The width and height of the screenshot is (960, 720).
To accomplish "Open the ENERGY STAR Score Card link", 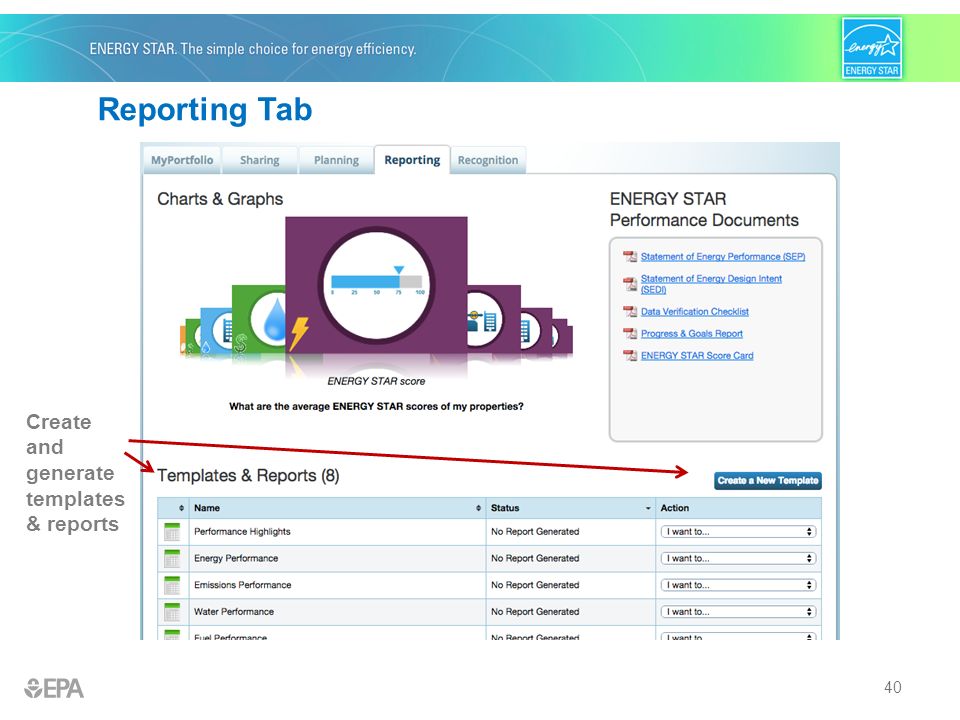I will pos(697,356).
